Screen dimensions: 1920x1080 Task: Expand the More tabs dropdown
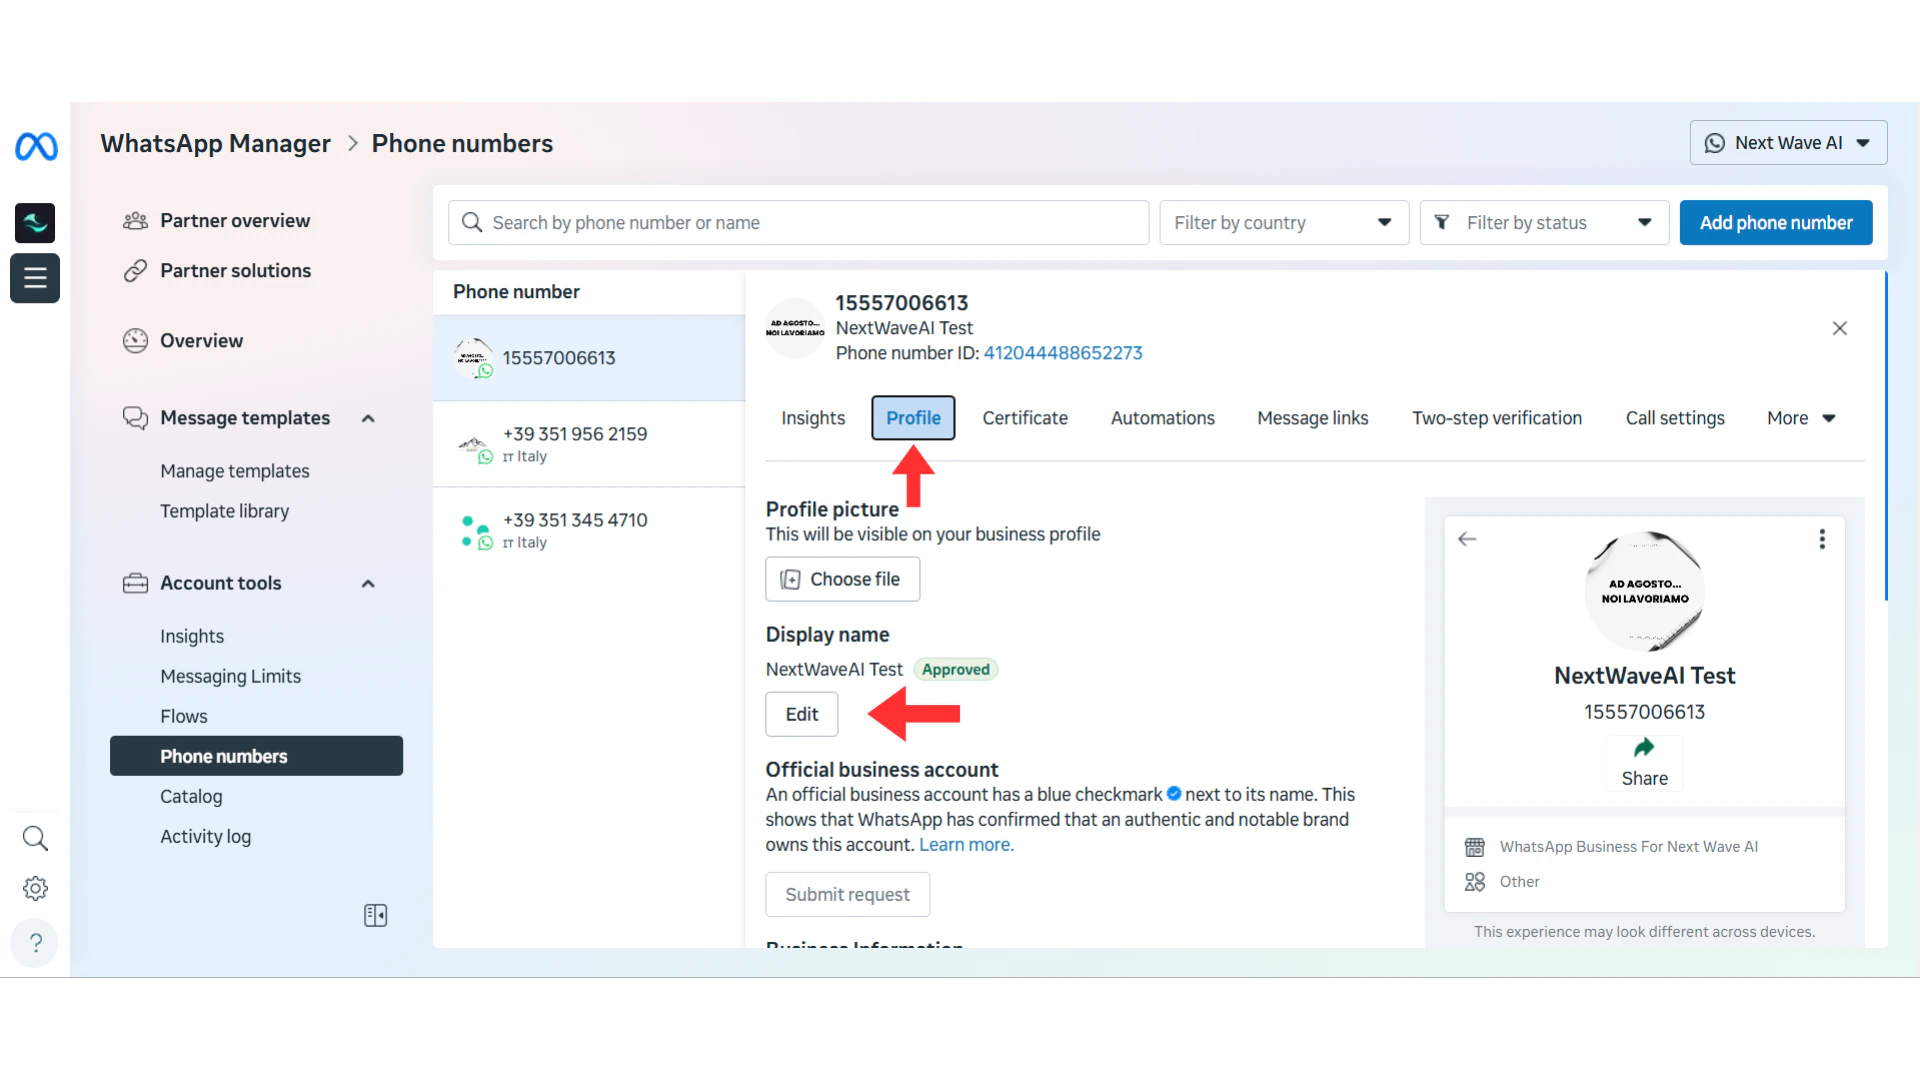(x=1801, y=418)
